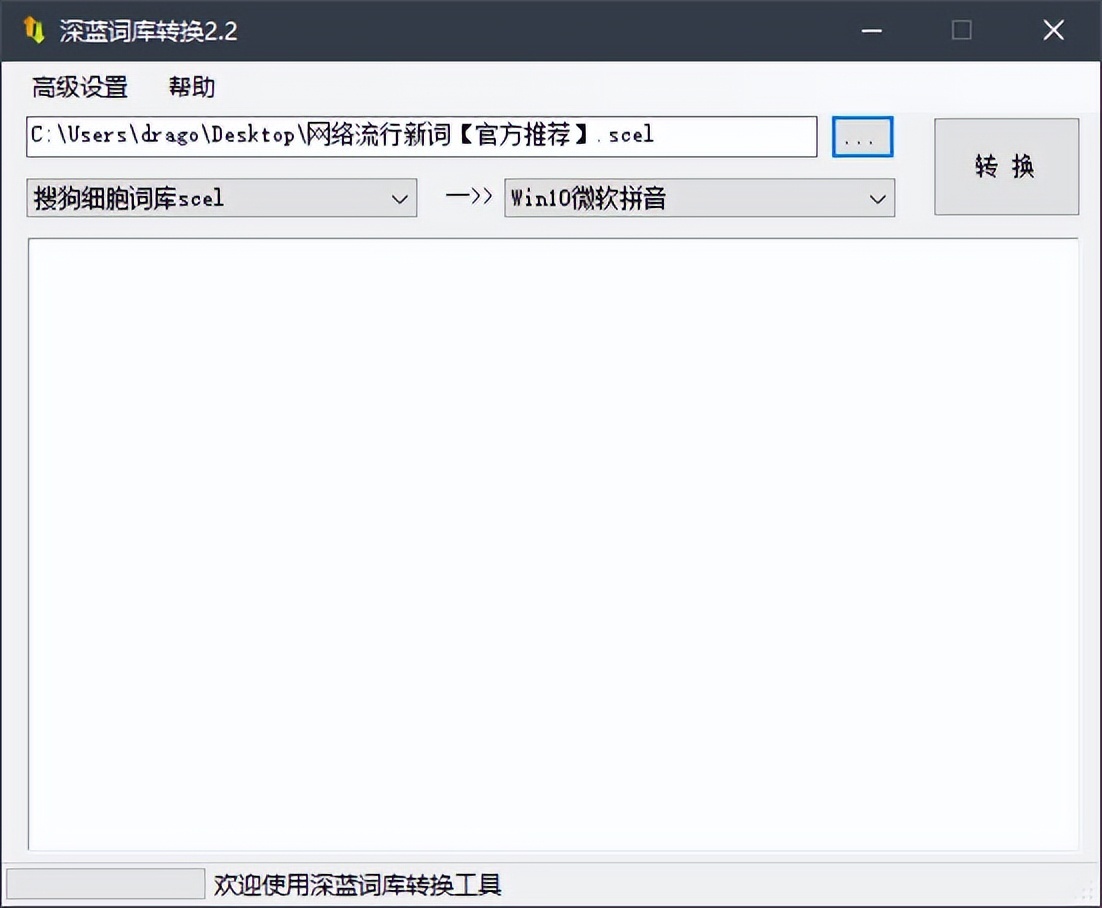Minimize the 深蓝词库转换2.2 window
This screenshot has height=908, width=1102.
click(871, 30)
